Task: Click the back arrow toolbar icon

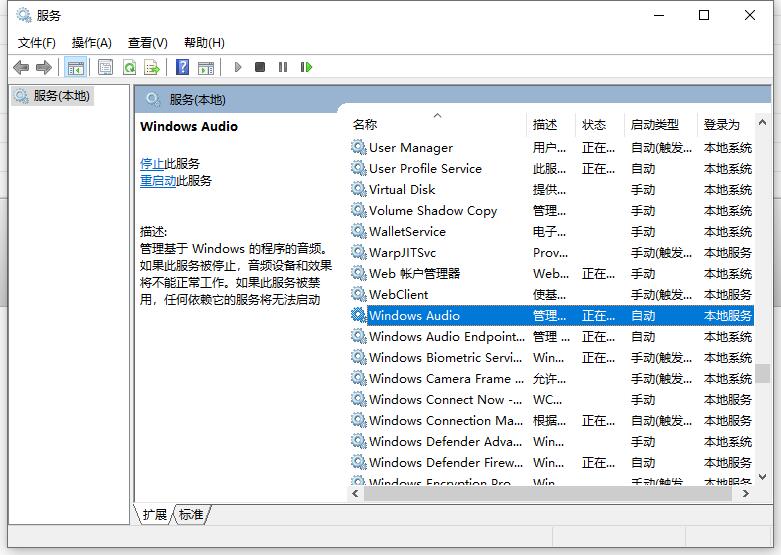Action: pyautogui.click(x=21, y=67)
